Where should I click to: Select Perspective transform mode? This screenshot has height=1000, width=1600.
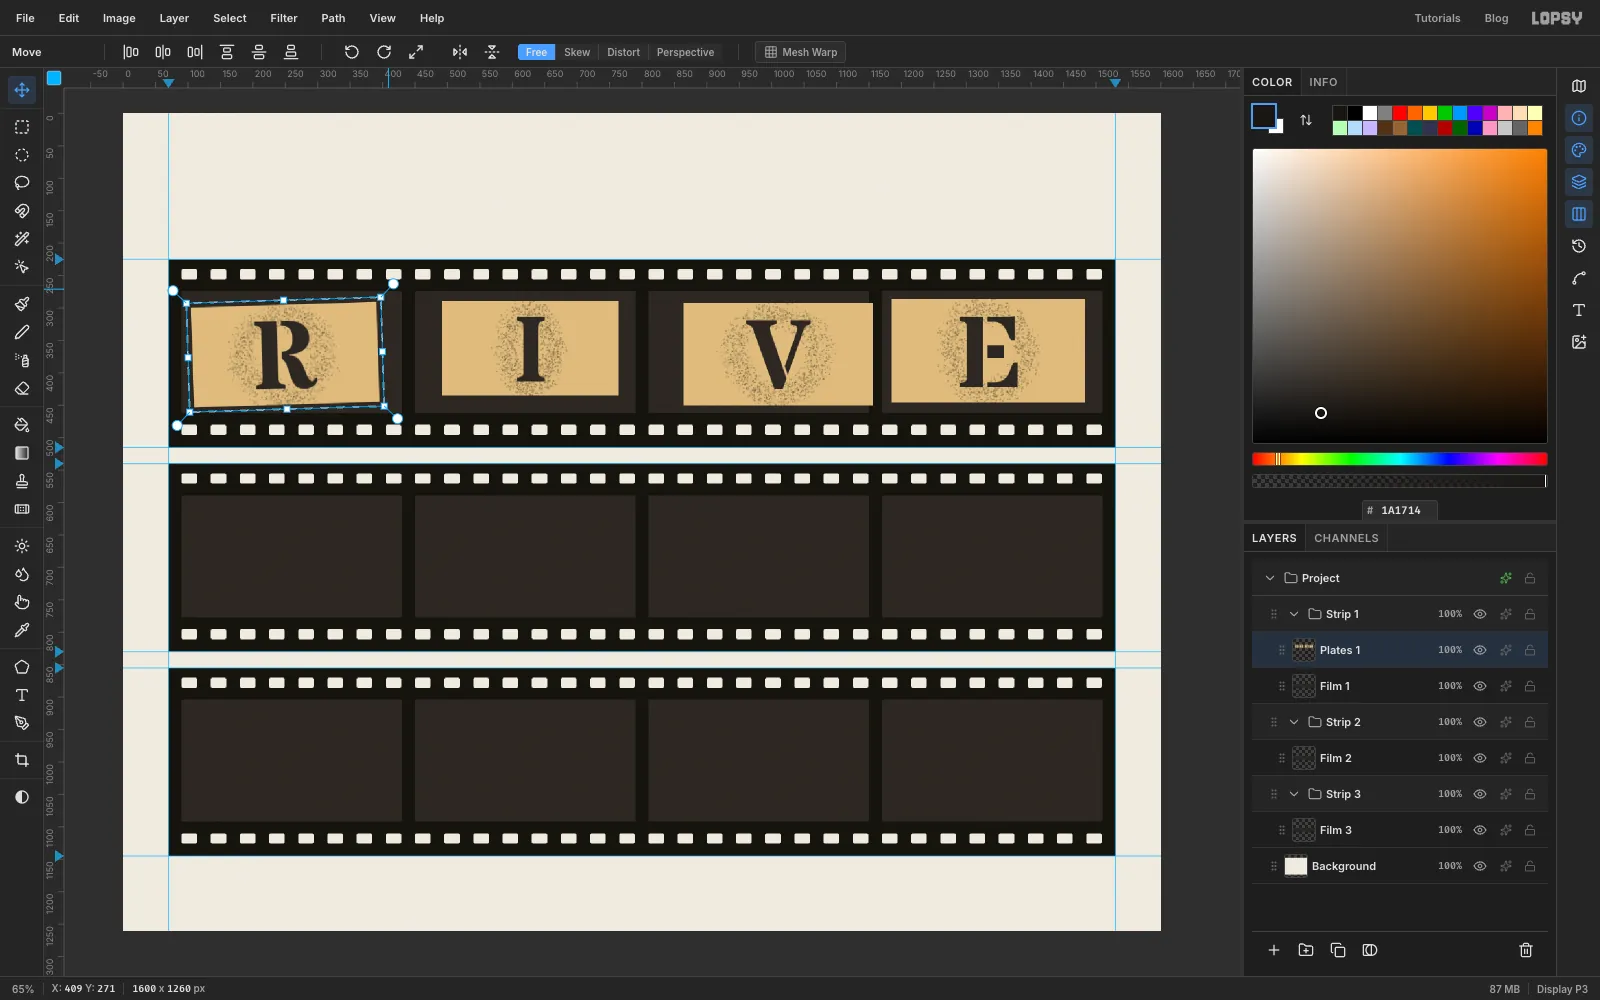click(685, 52)
